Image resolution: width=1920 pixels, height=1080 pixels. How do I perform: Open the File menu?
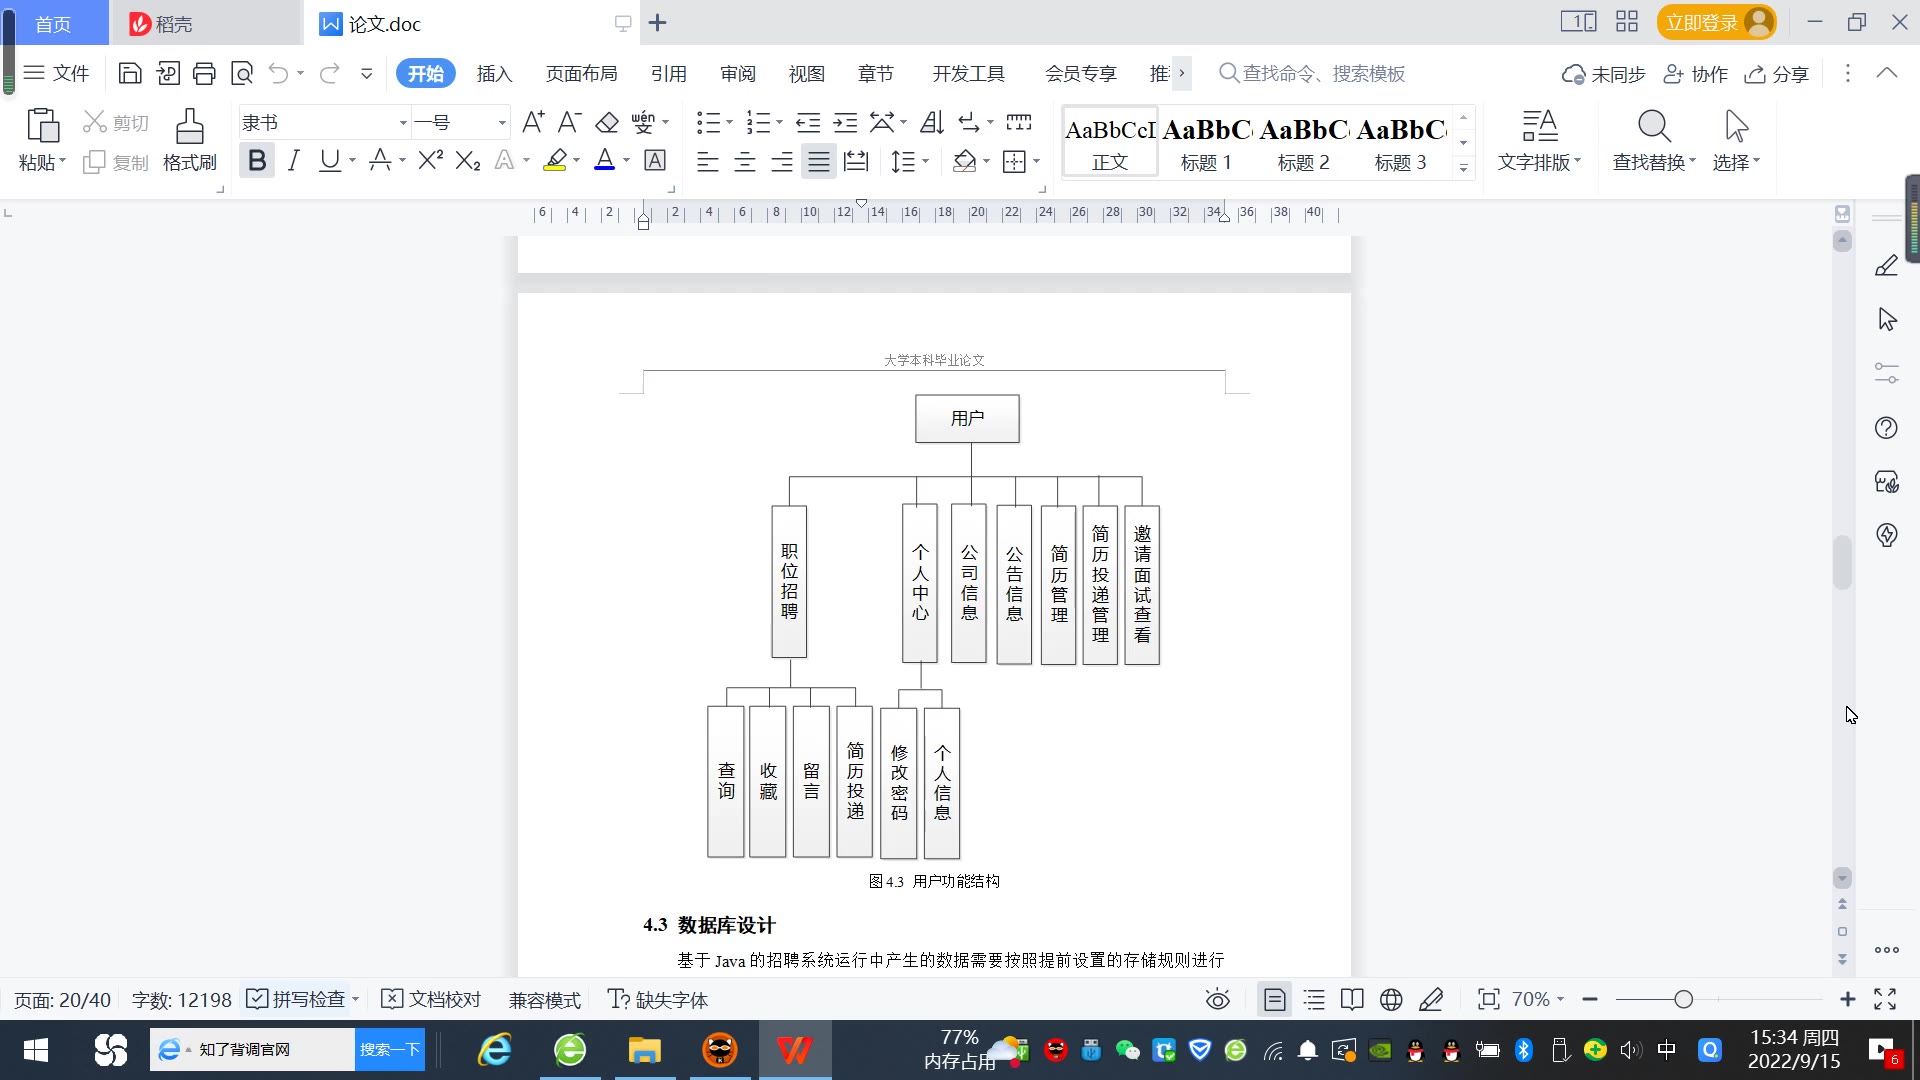(x=57, y=73)
